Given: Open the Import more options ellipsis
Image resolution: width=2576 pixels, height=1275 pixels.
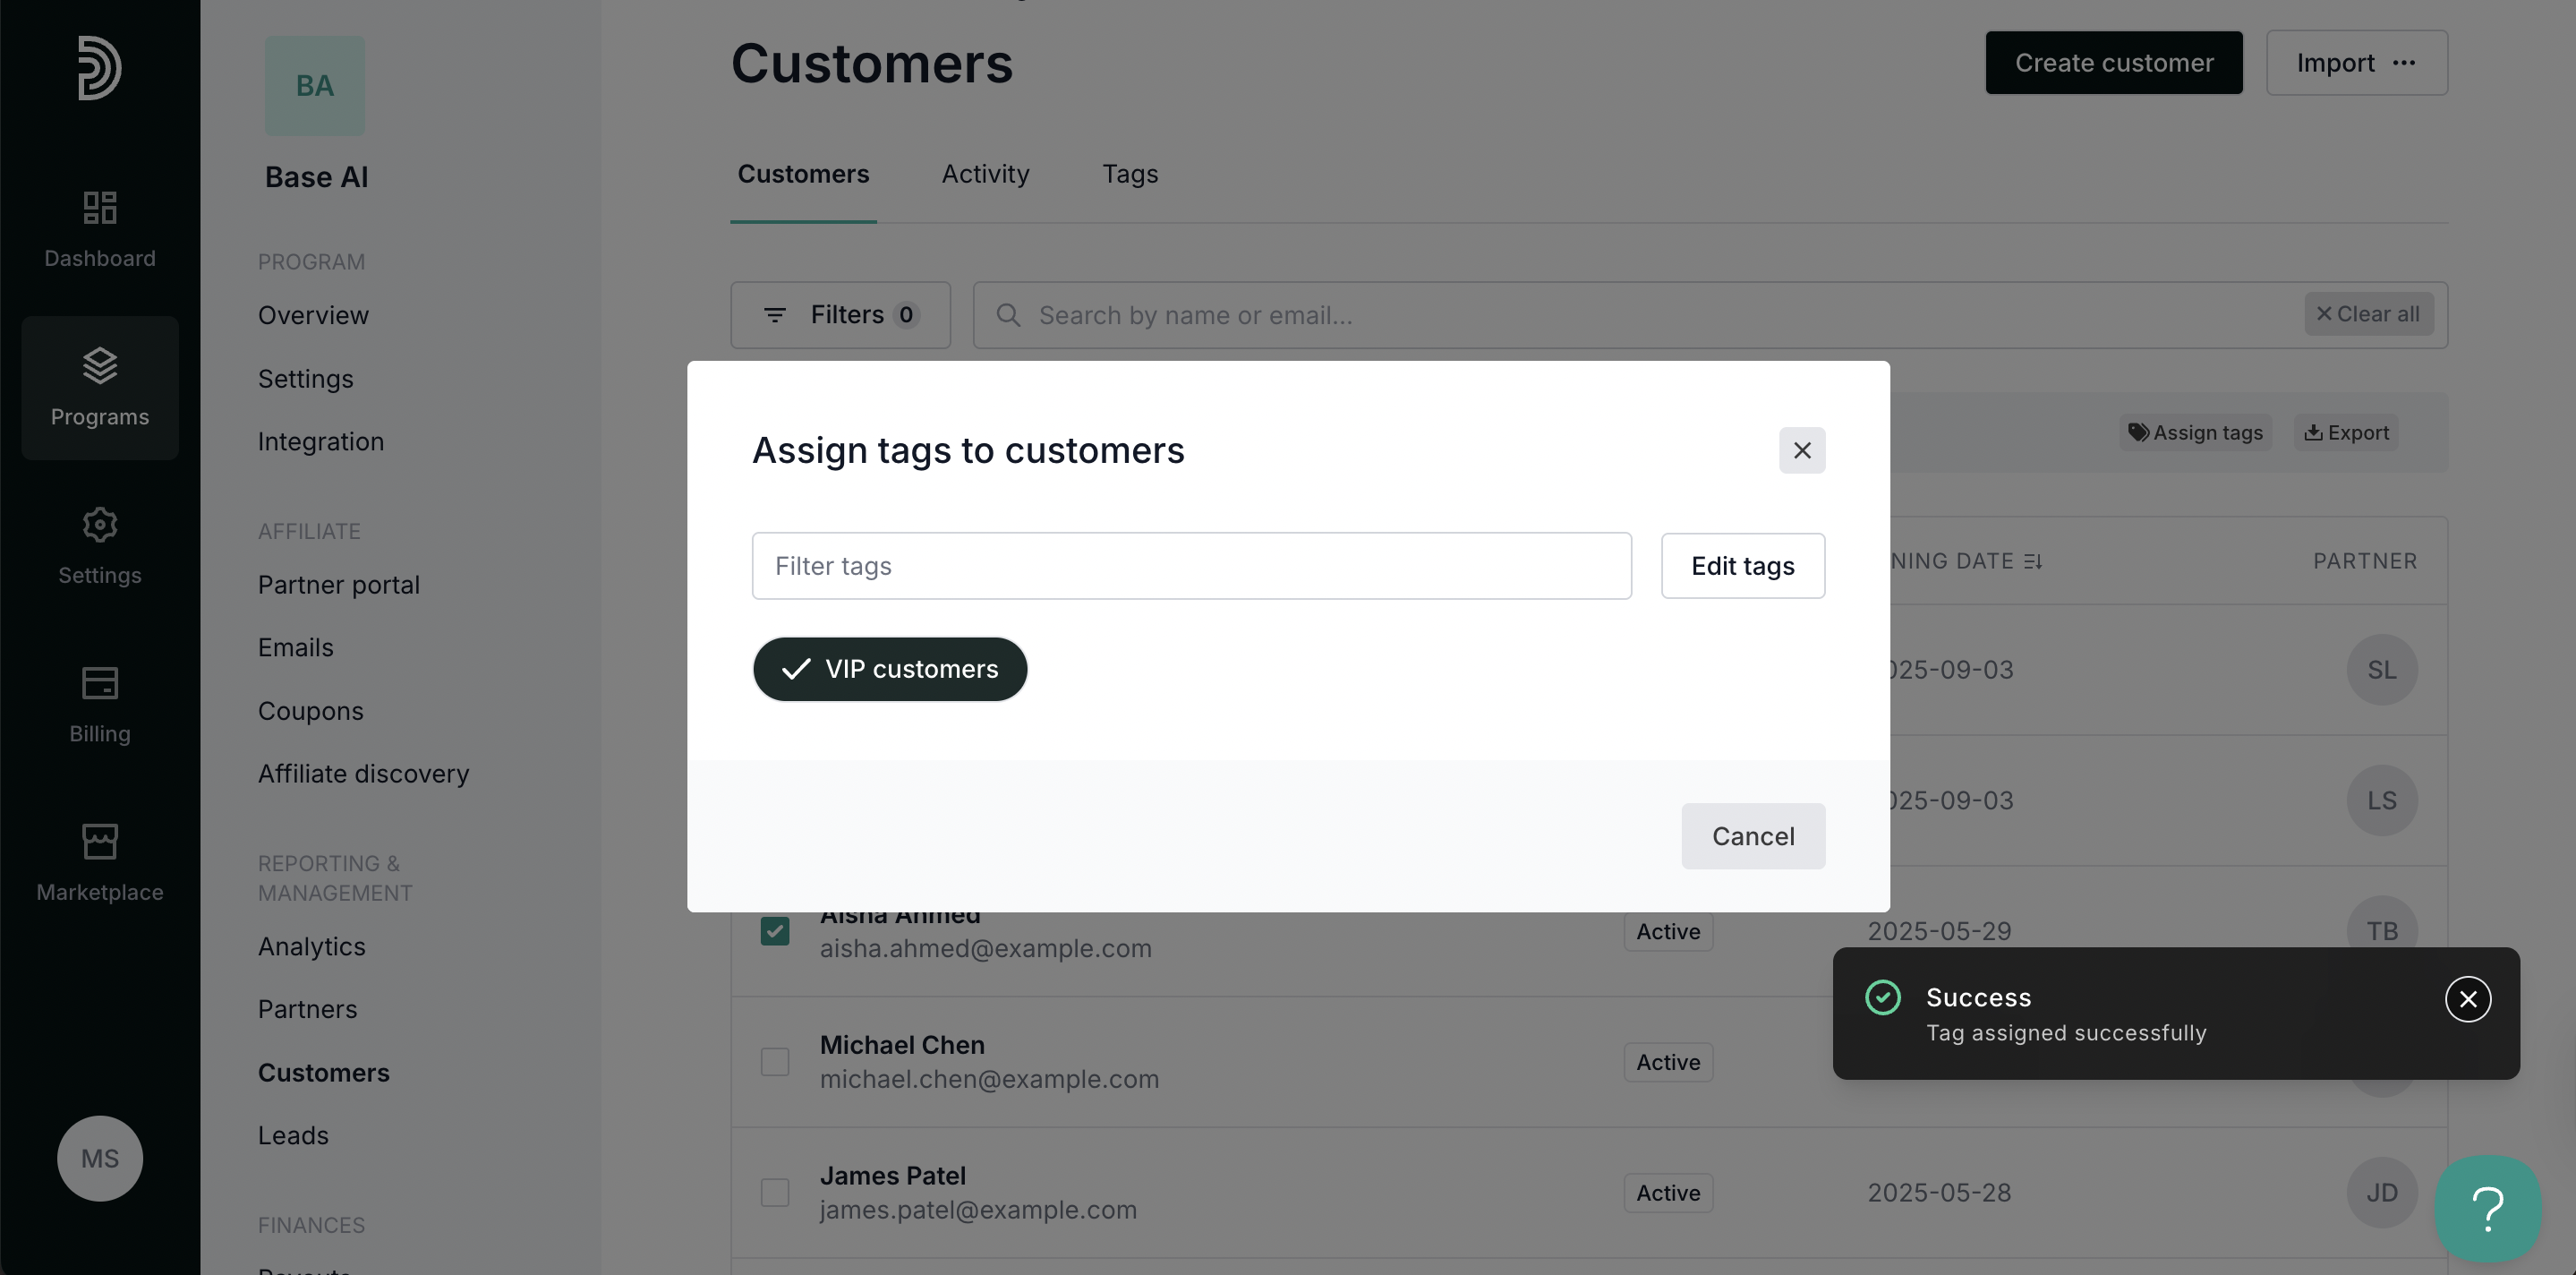Looking at the screenshot, I should click(2404, 63).
